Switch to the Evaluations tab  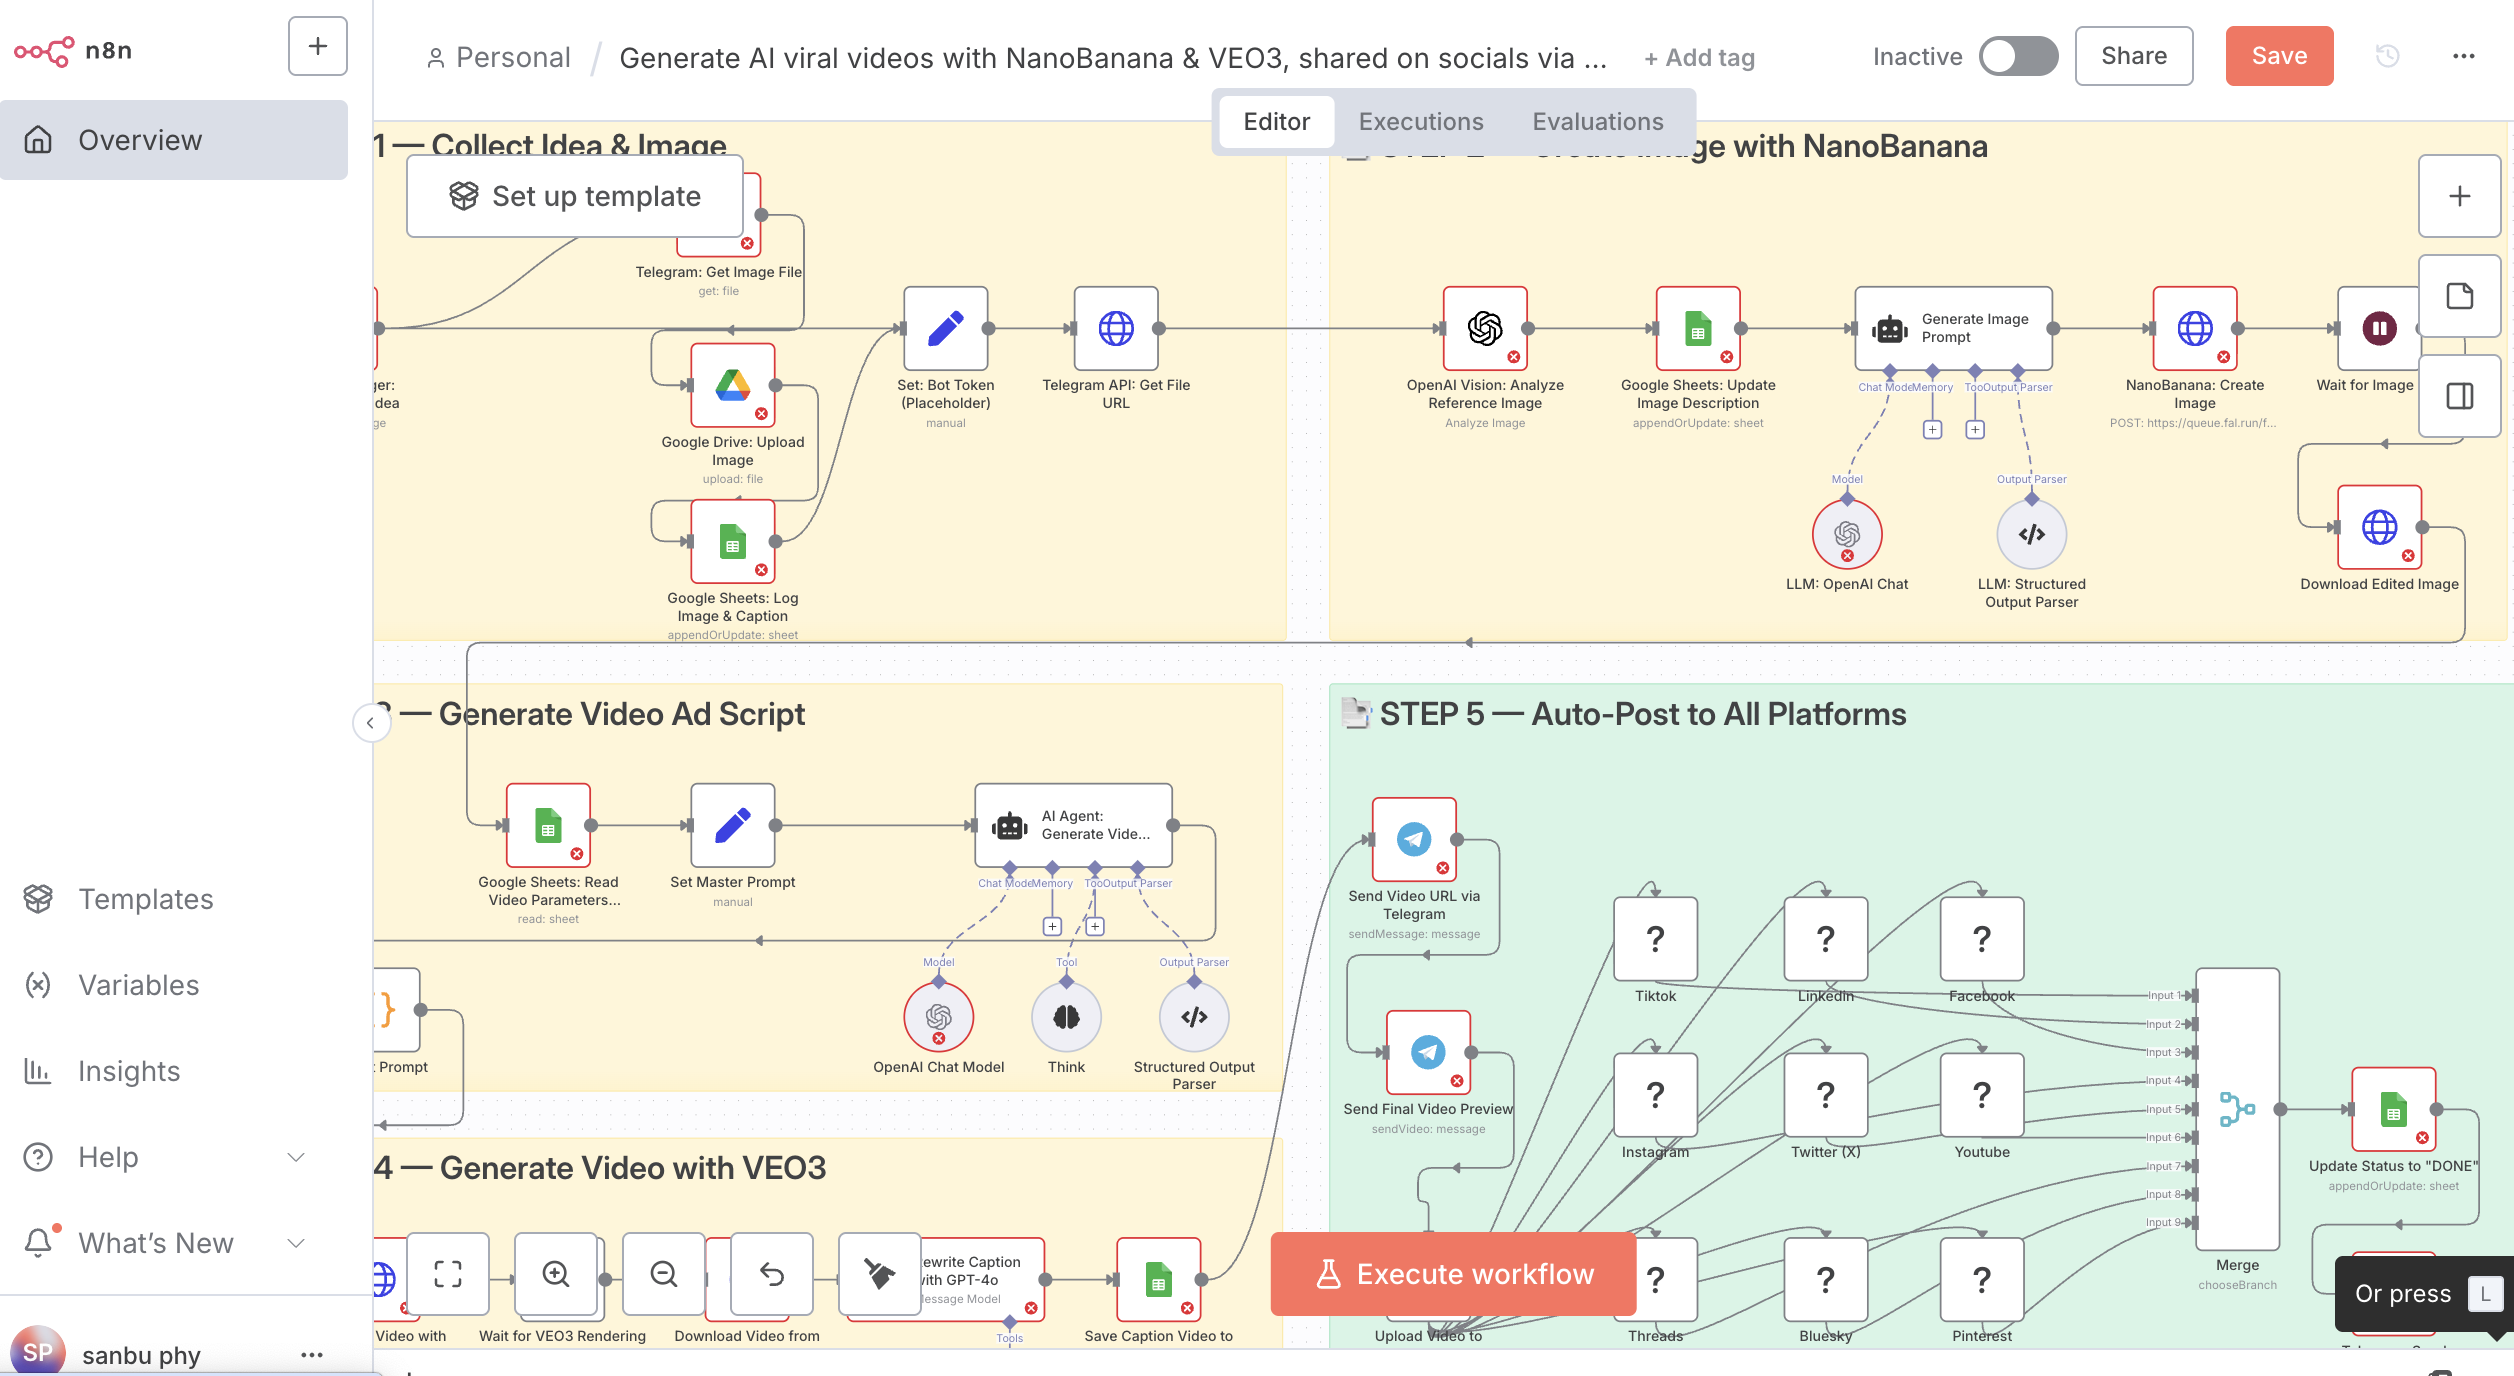pyautogui.click(x=1597, y=121)
